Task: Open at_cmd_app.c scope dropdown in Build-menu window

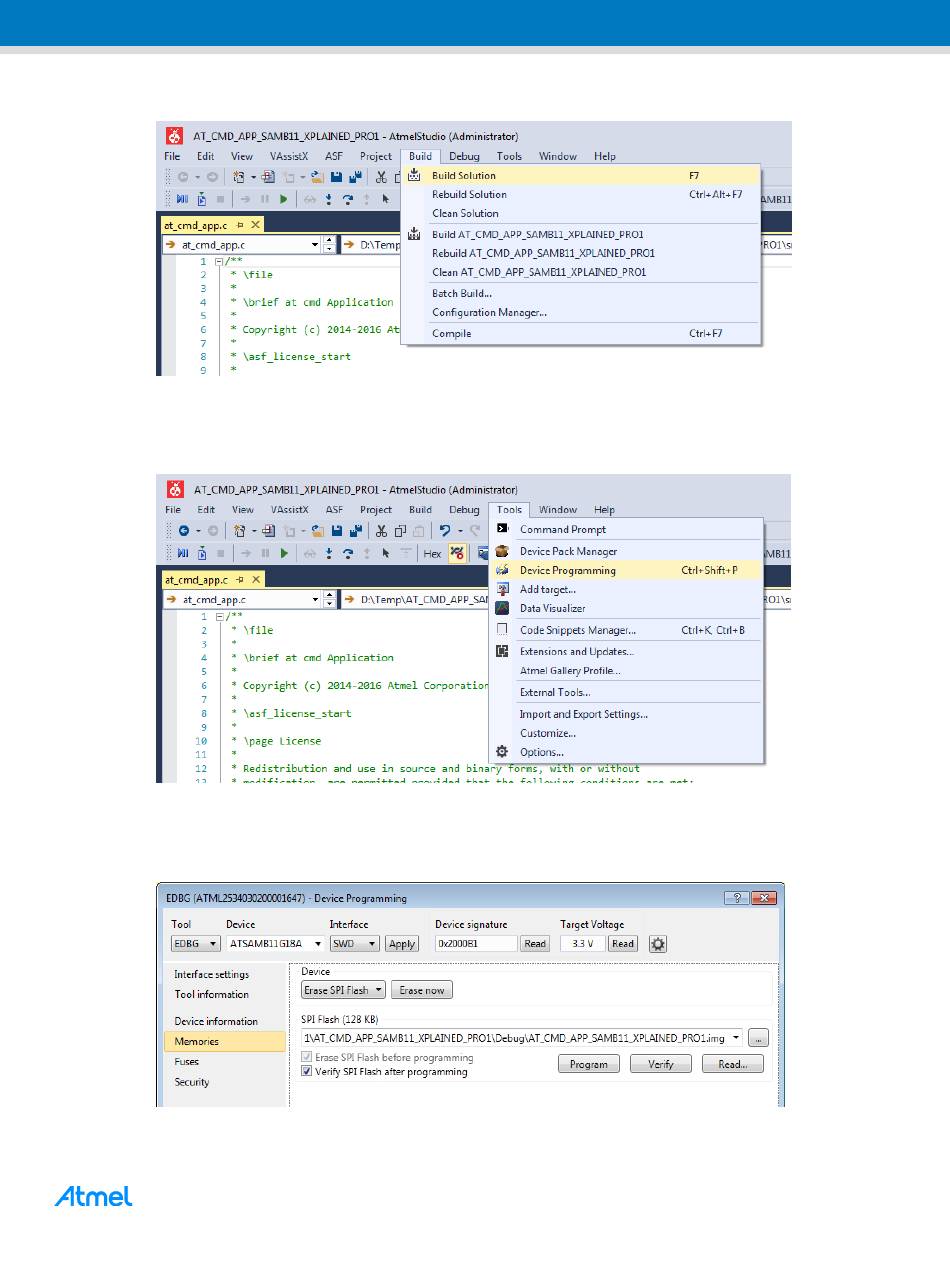Action: [x=314, y=244]
